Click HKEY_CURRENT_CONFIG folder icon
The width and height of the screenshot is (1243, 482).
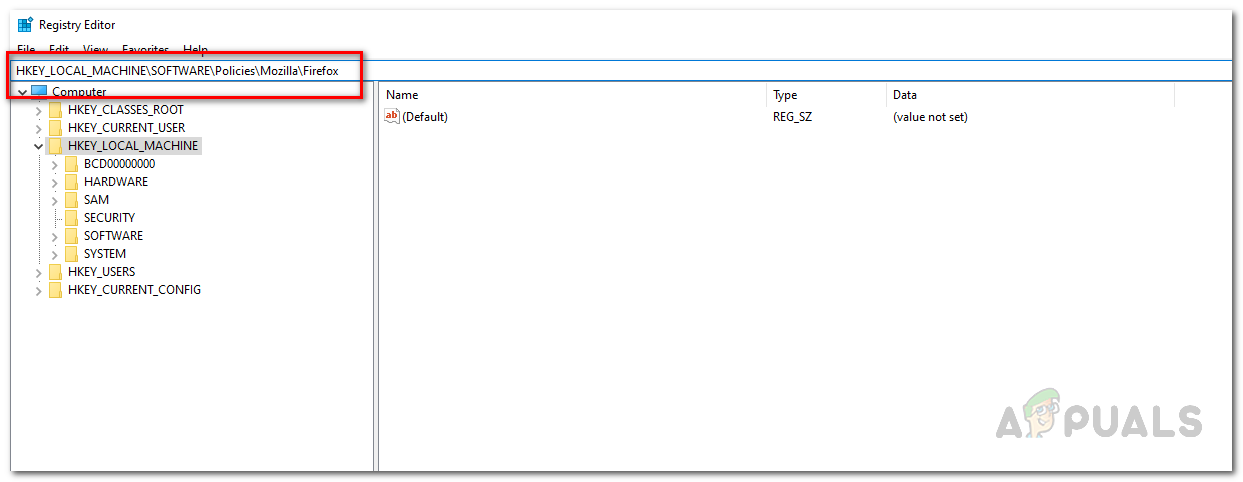[55, 290]
